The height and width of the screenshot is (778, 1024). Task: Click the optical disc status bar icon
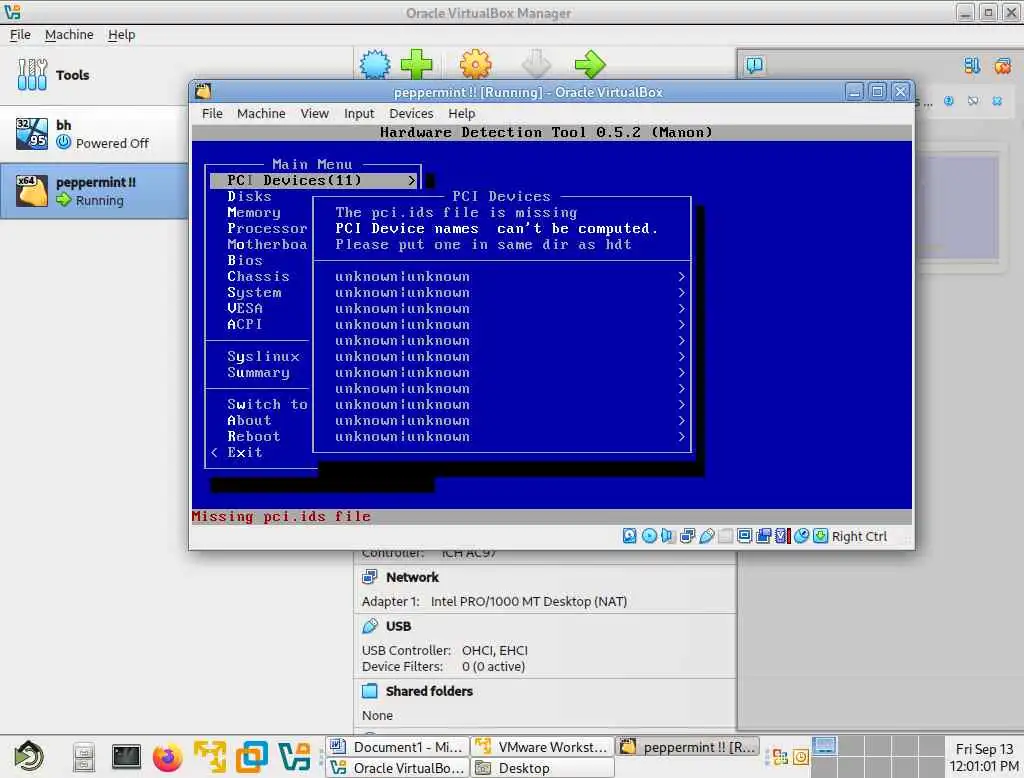649,536
